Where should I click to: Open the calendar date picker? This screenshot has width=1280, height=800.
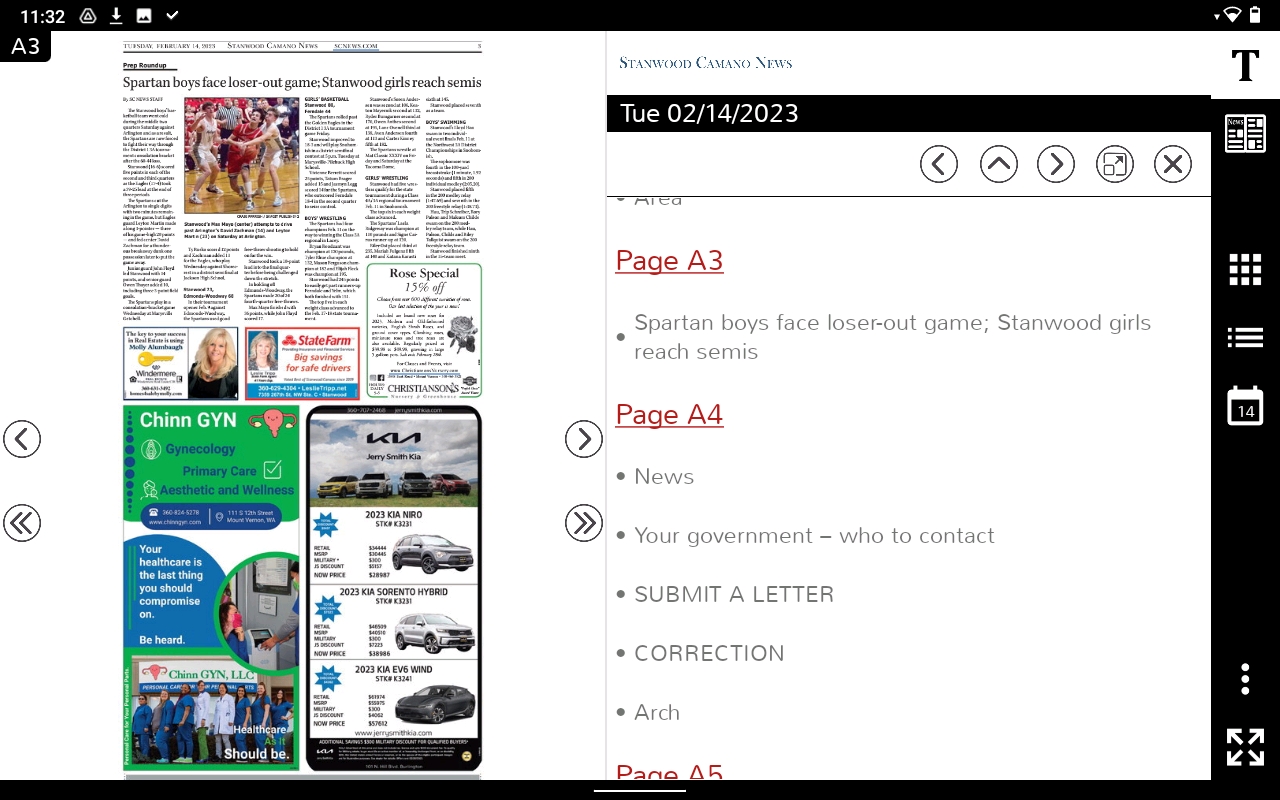(1245, 405)
